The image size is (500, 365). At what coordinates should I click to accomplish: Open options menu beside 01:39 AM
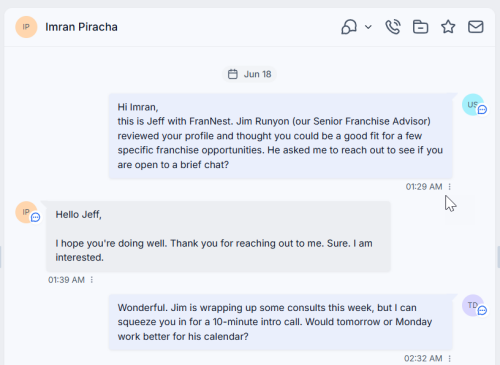pyautogui.click(x=92, y=280)
